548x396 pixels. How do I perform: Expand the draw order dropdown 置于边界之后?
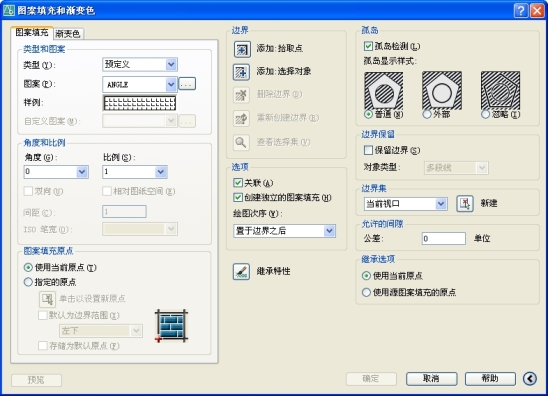284,231
